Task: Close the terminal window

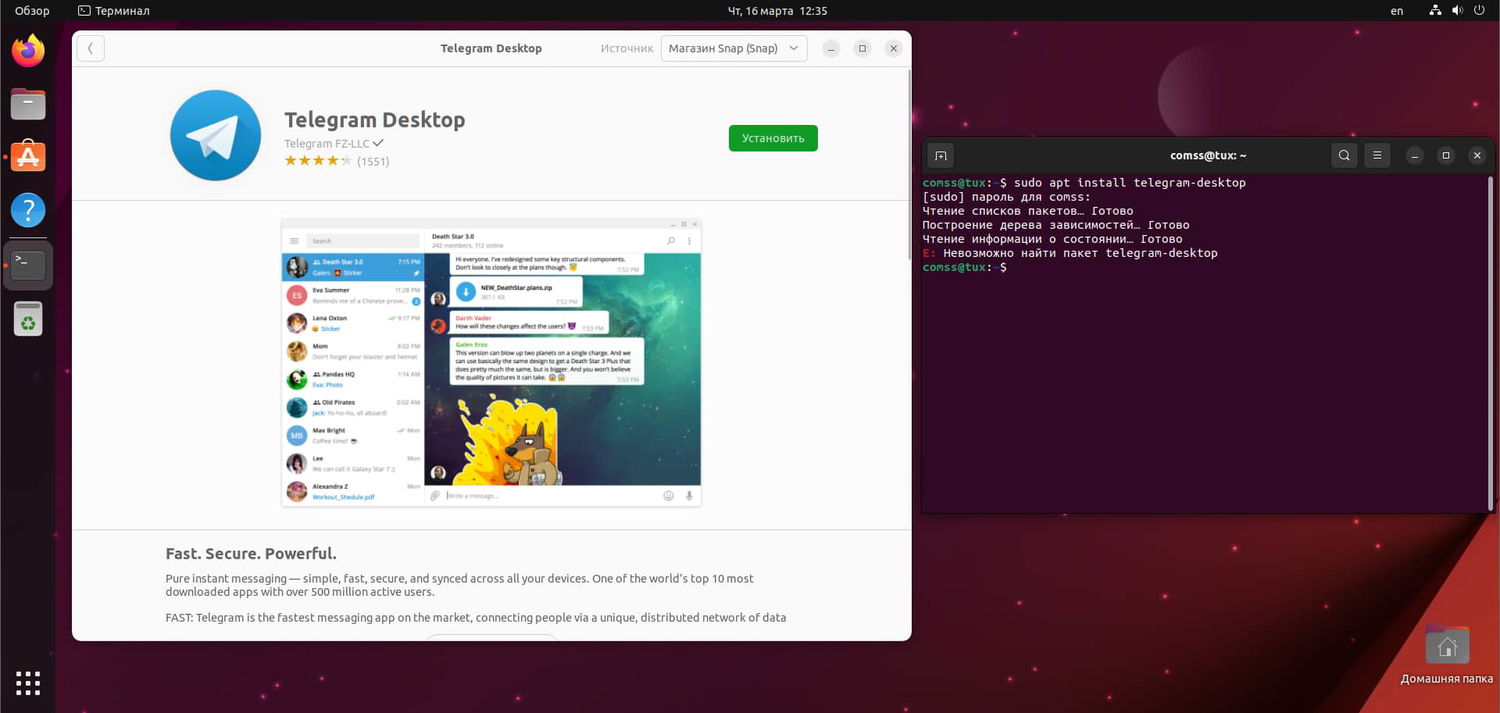Action: click(1477, 155)
